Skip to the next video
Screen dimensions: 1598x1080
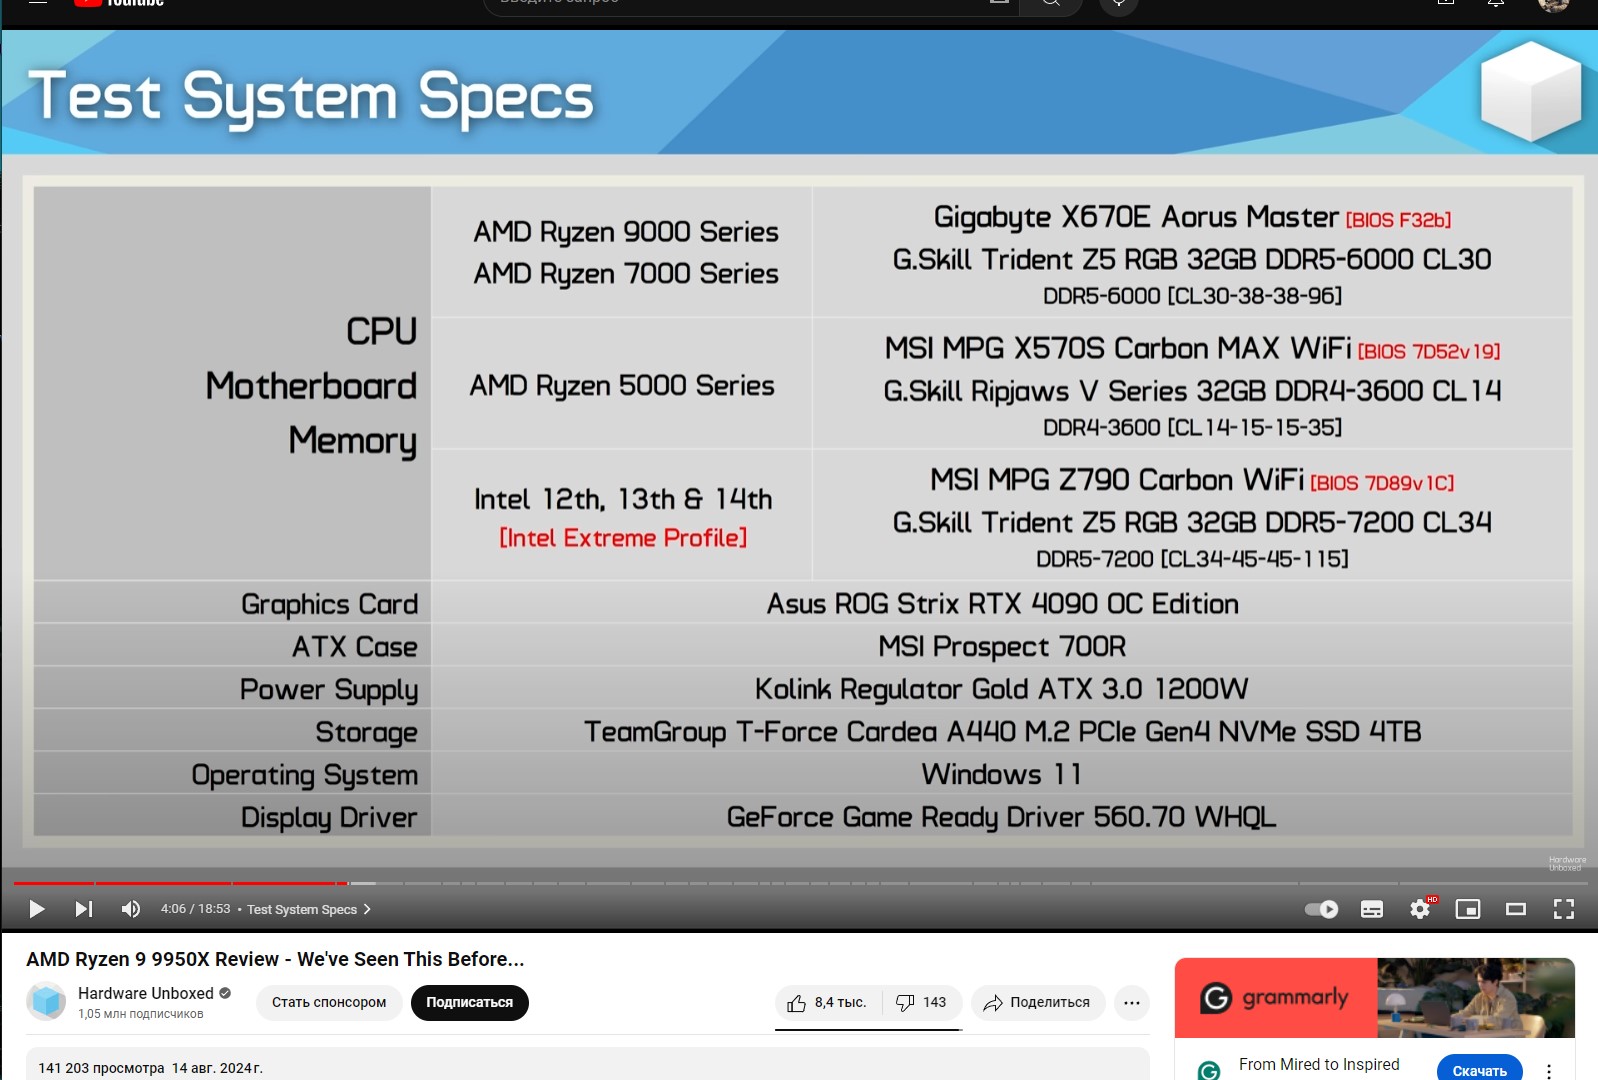pos(84,909)
